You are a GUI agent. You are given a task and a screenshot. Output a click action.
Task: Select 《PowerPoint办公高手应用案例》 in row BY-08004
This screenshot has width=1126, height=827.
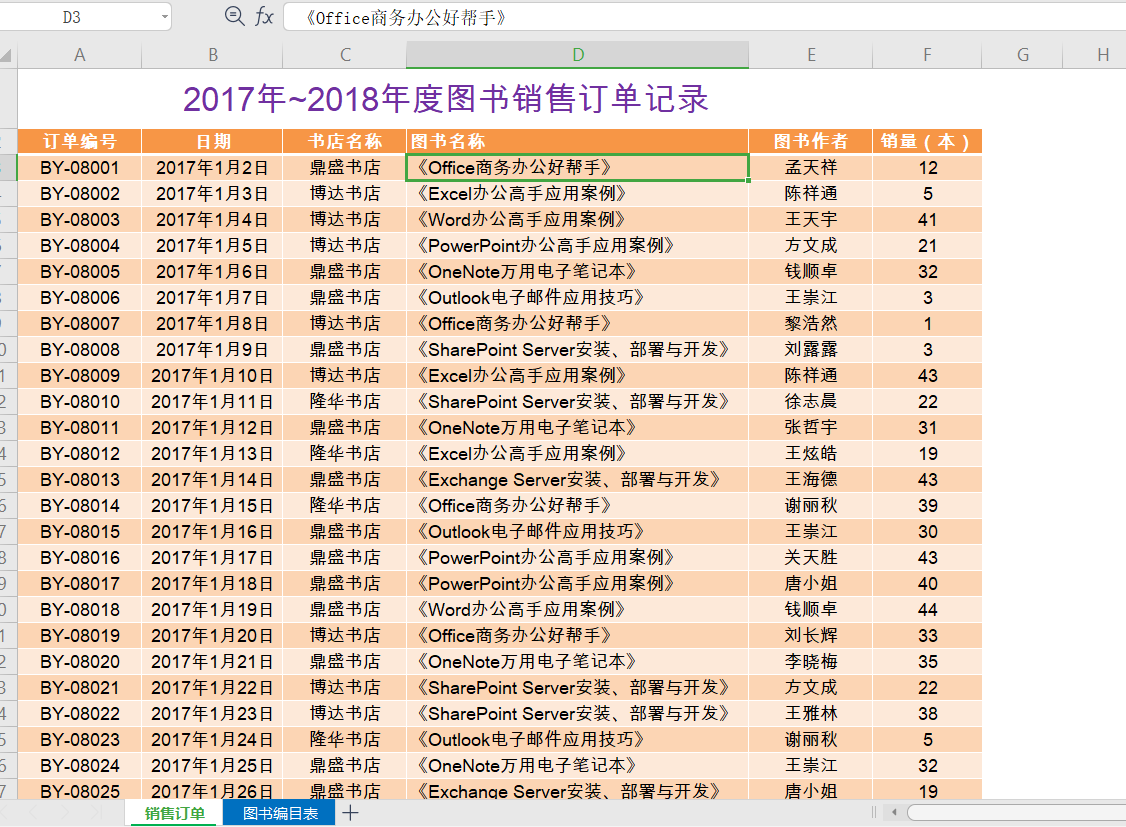coord(577,246)
